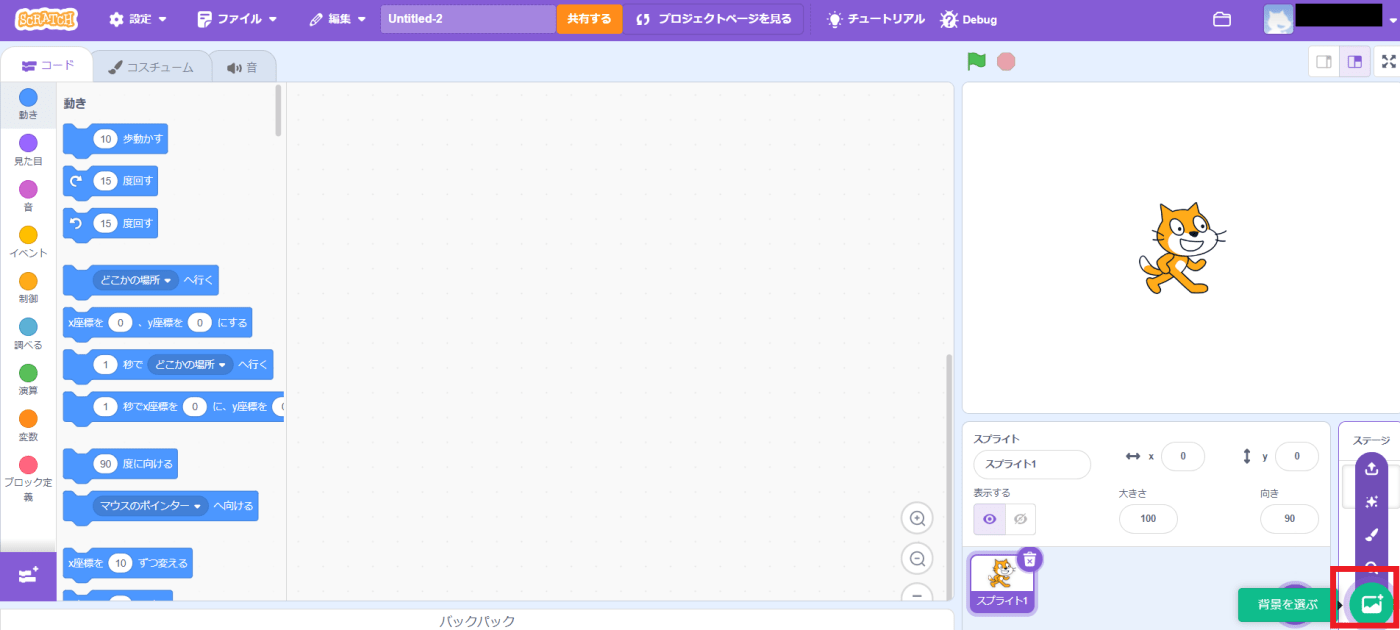Open the バックパック bar
Screen dimensions: 1400x630
click(x=477, y=620)
